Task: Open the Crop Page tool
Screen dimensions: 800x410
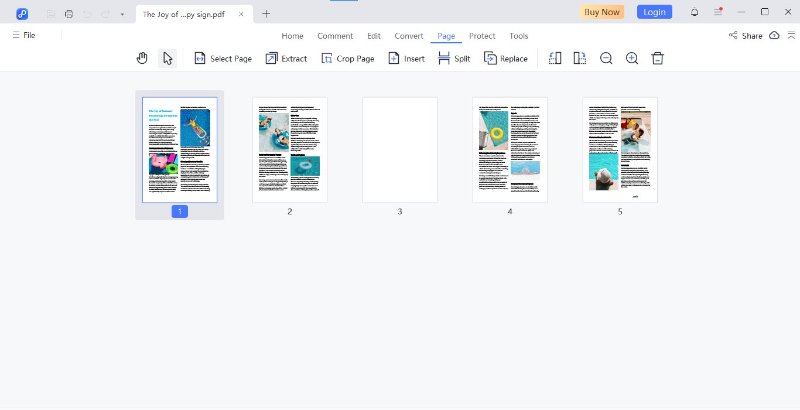Action: point(347,59)
